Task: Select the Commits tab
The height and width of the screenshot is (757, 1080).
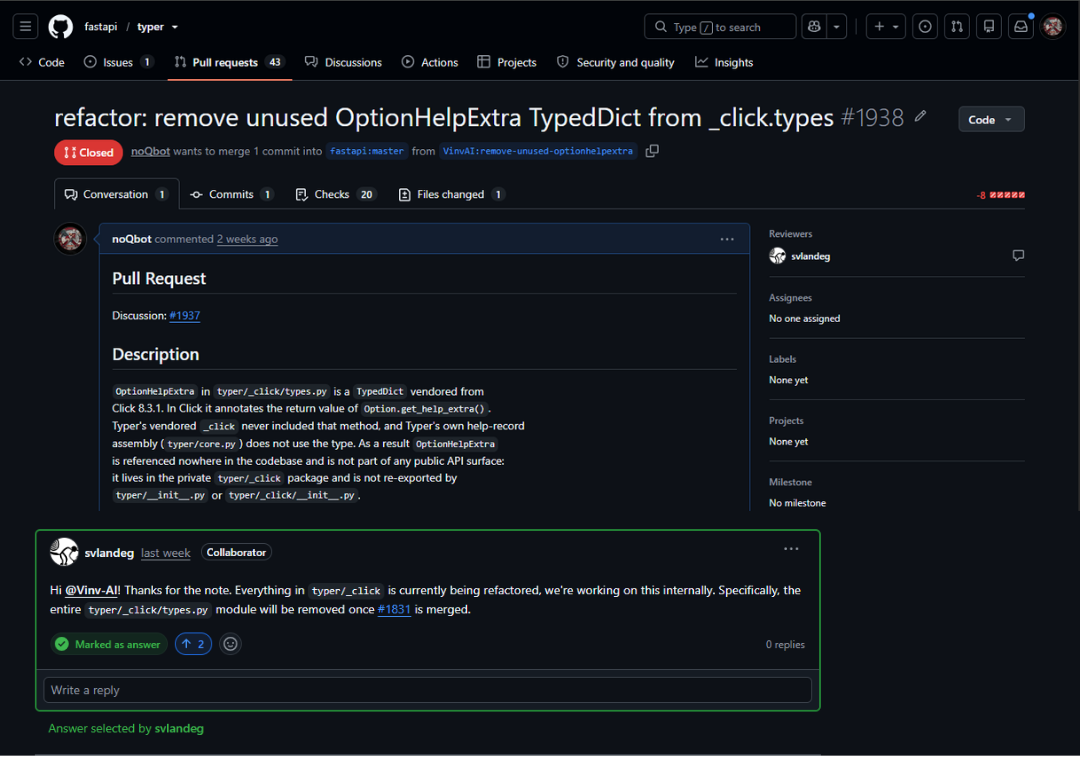Action: pos(231,194)
